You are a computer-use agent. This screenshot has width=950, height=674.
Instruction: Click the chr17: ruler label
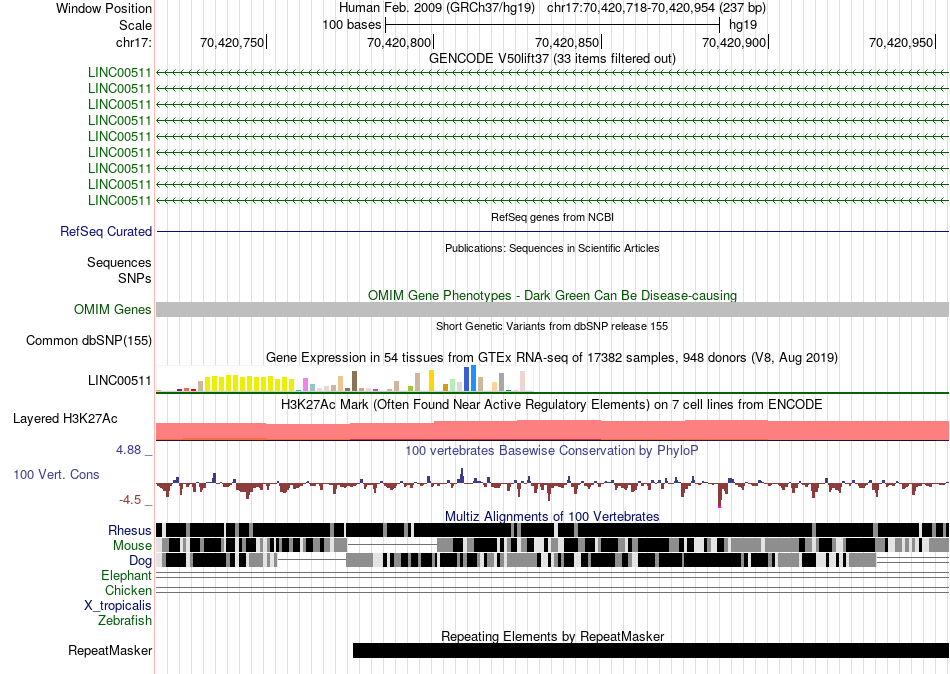[x=133, y=42]
